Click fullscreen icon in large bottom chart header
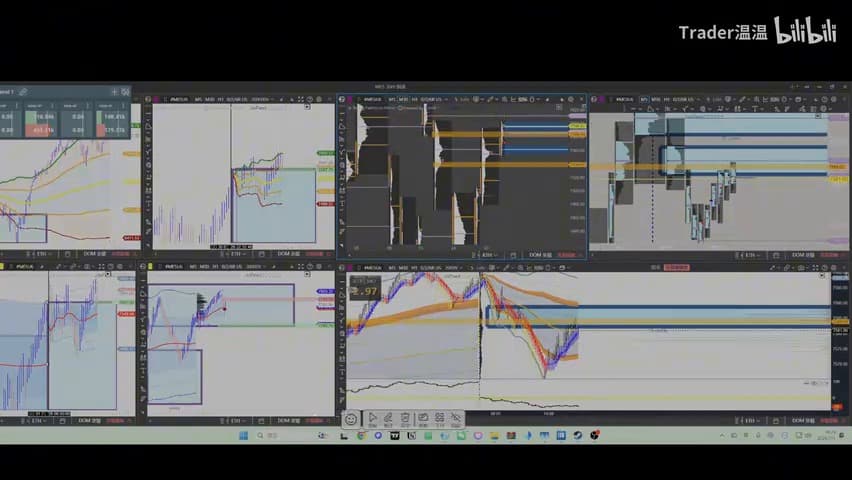 tap(815, 267)
